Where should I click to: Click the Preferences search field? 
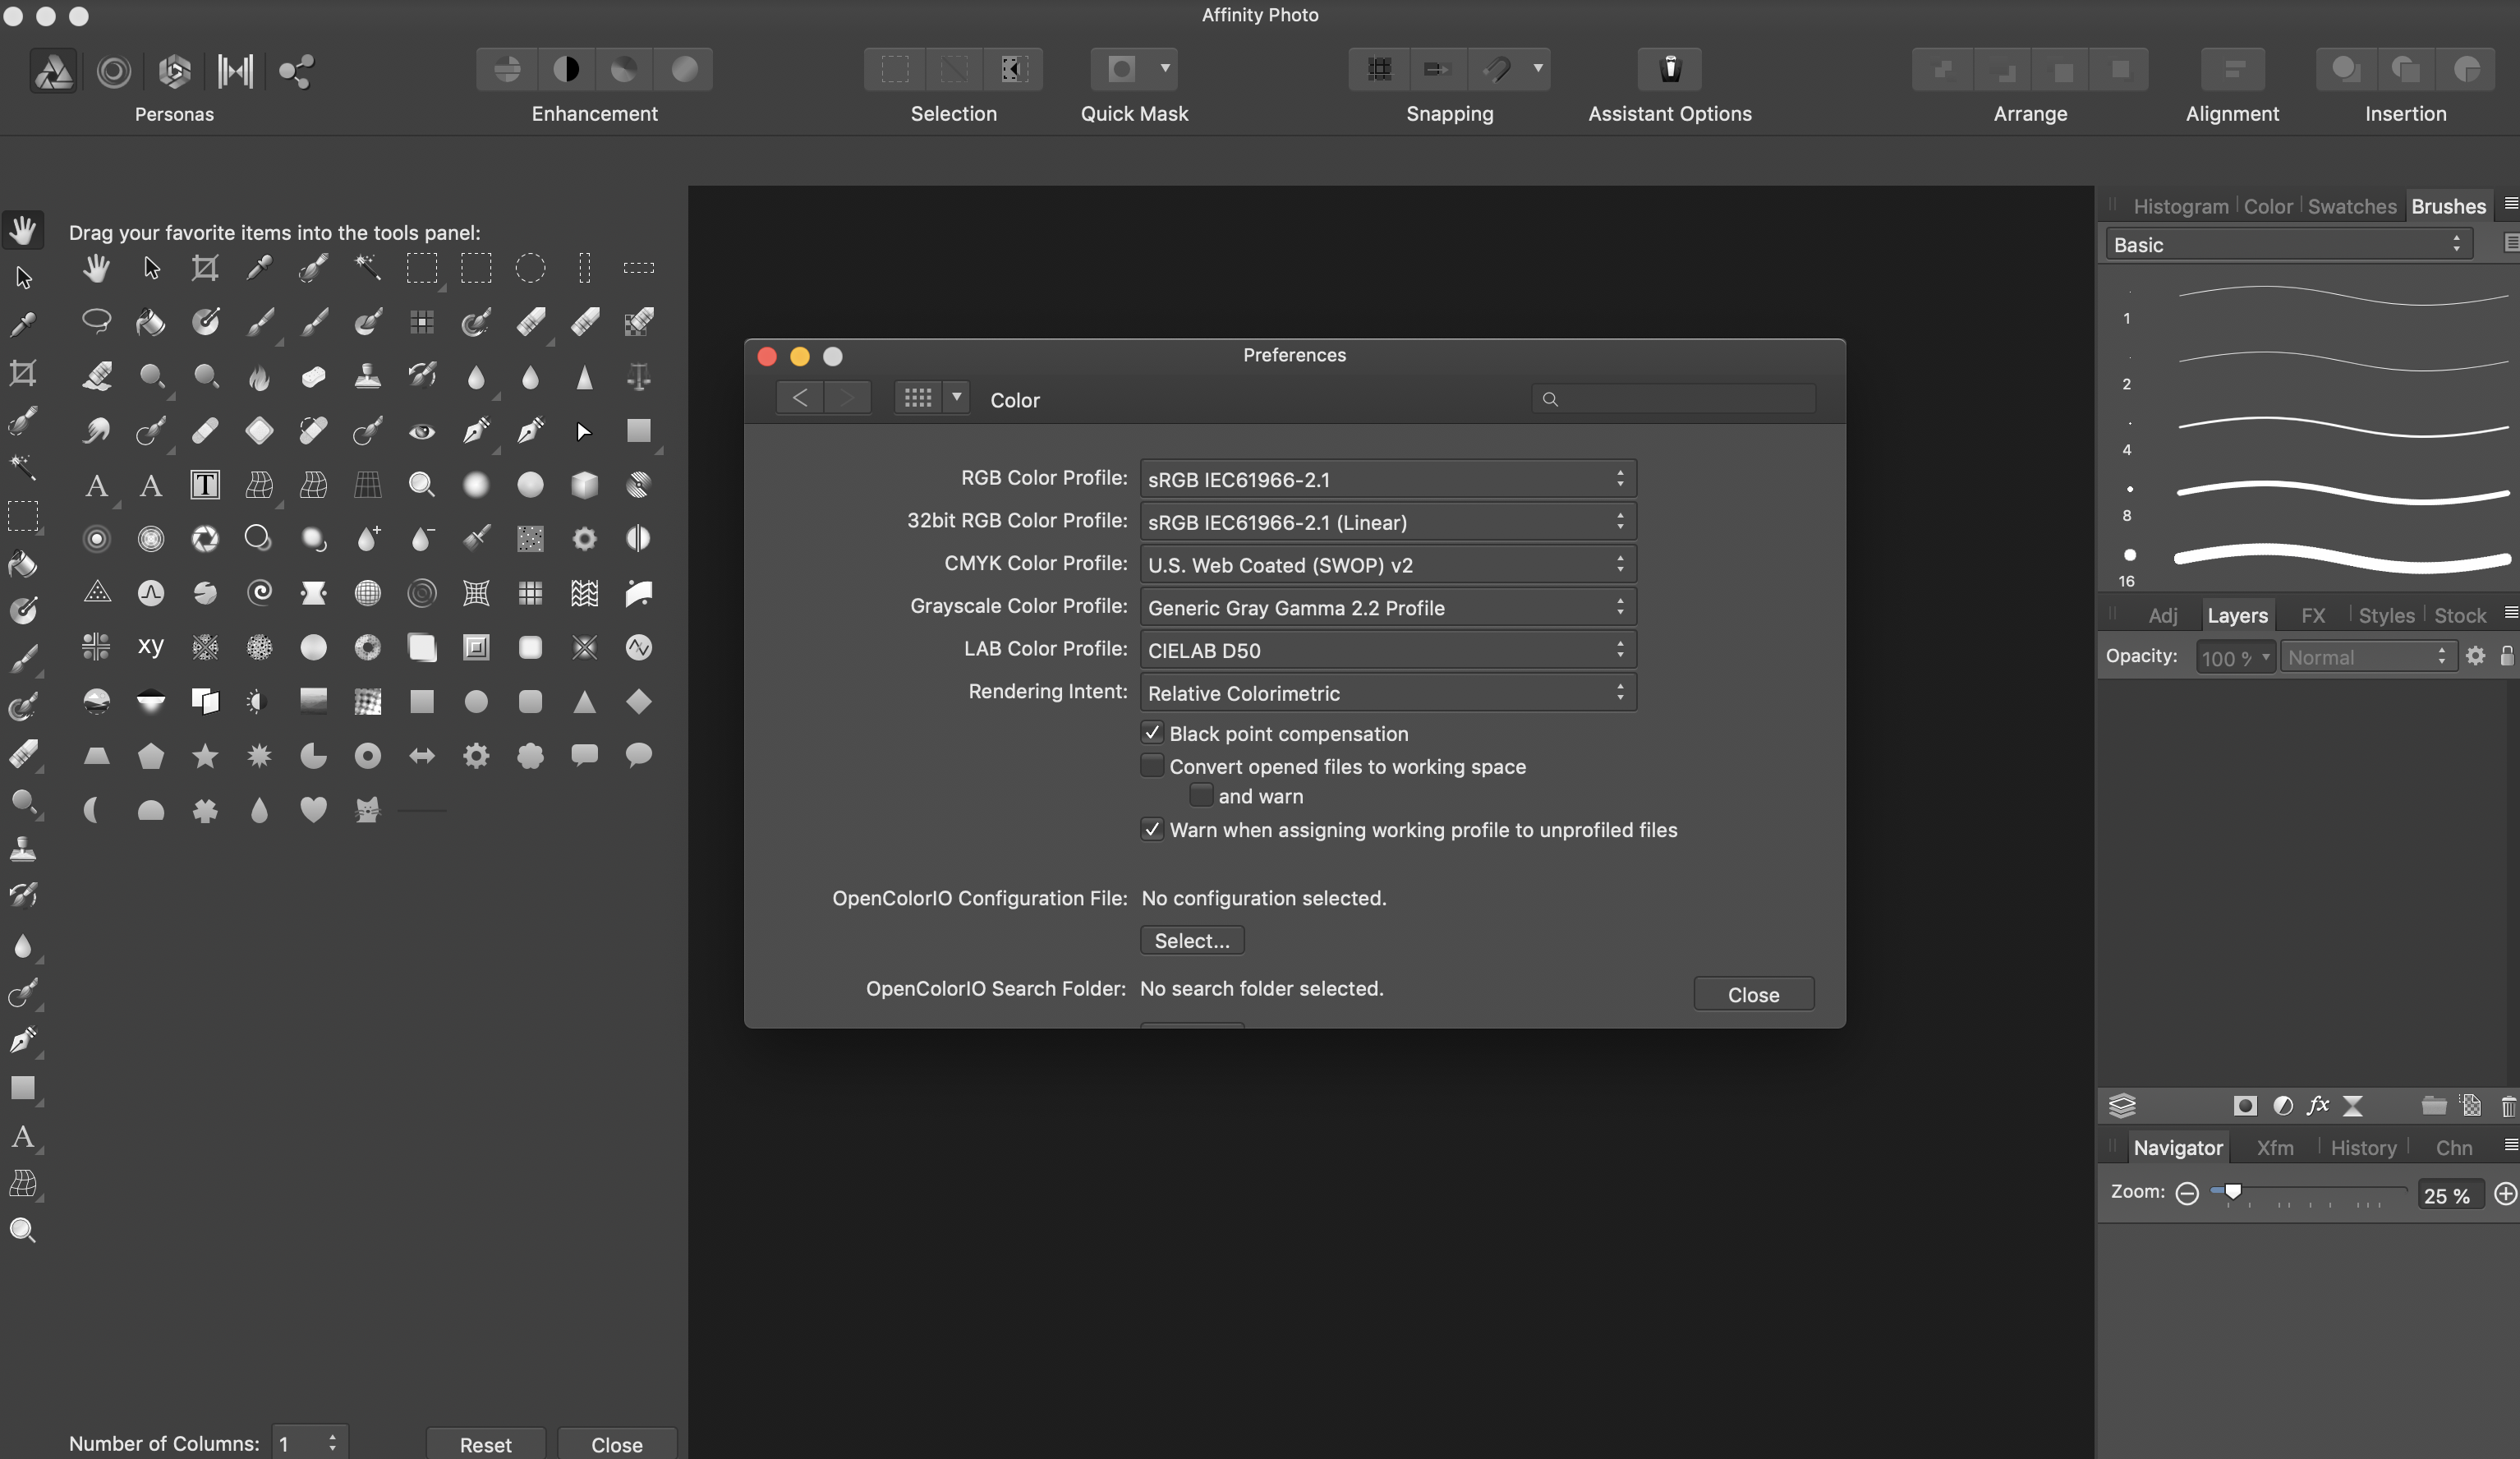coord(1673,398)
